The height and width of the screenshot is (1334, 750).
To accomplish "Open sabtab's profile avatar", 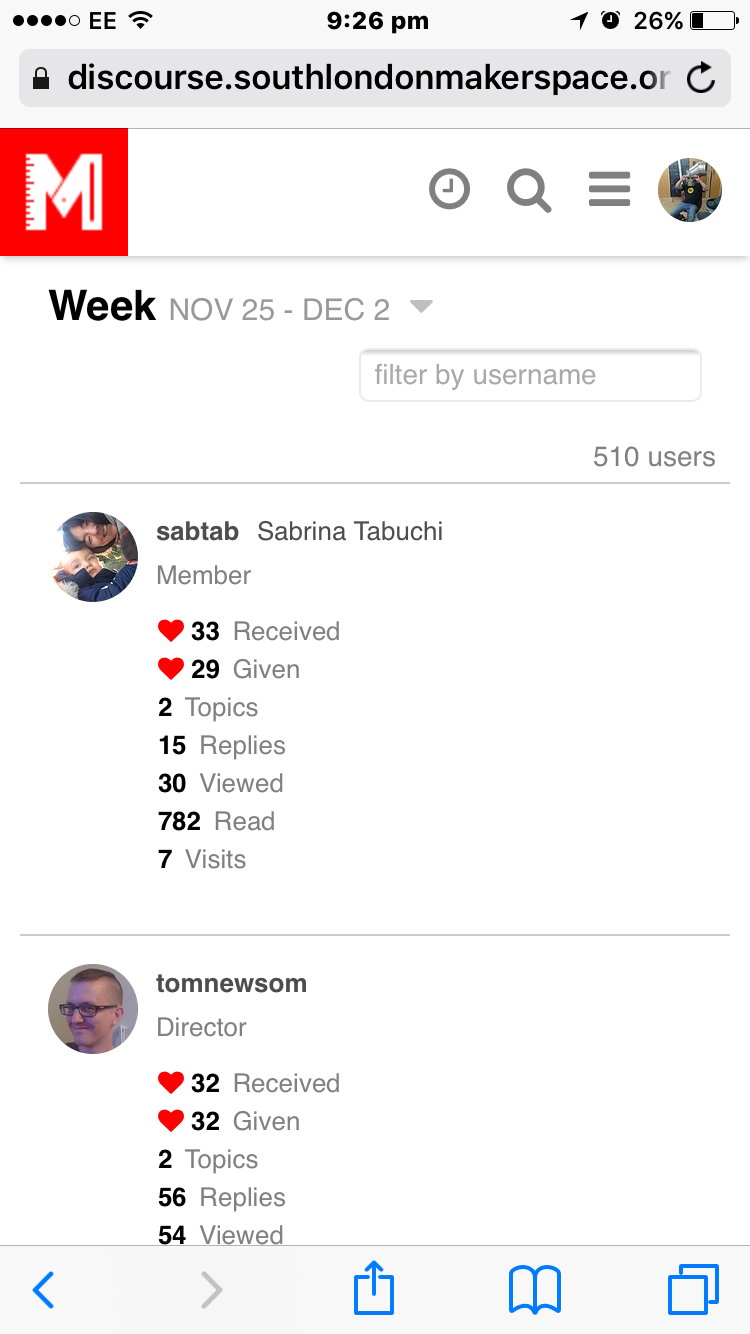I will pyautogui.click(x=93, y=557).
